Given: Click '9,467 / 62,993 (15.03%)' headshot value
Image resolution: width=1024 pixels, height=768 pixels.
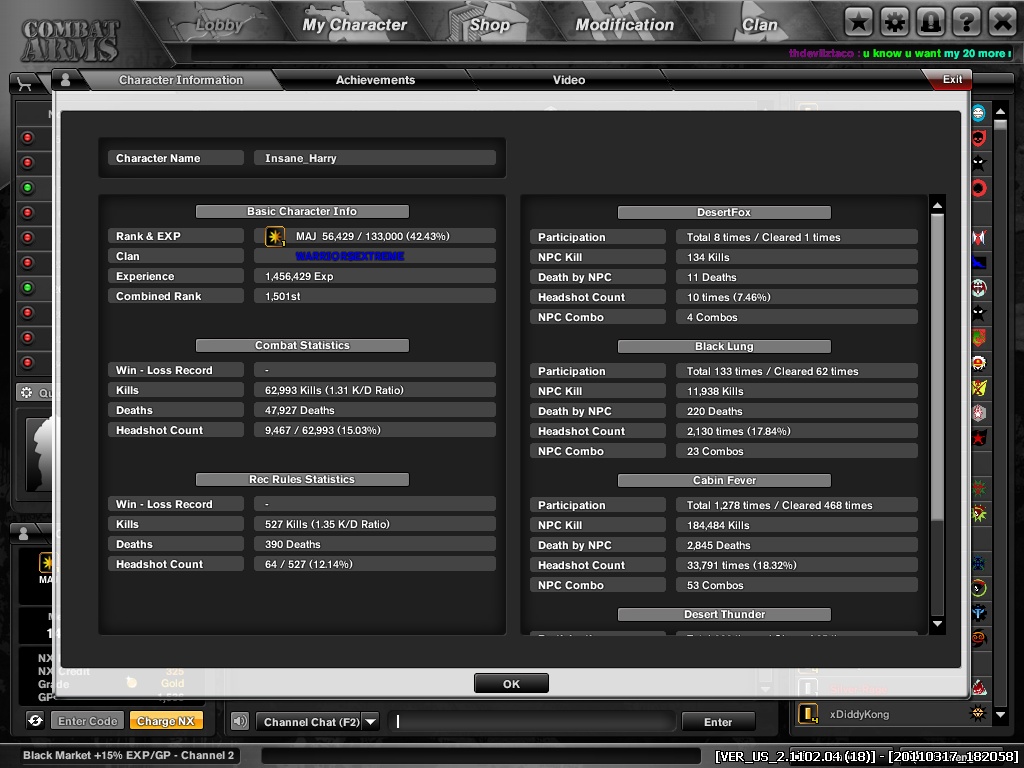Looking at the screenshot, I should pyautogui.click(x=323, y=430).
